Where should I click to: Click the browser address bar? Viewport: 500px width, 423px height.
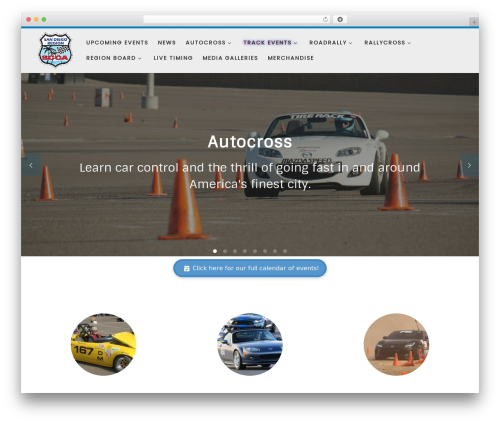point(237,20)
